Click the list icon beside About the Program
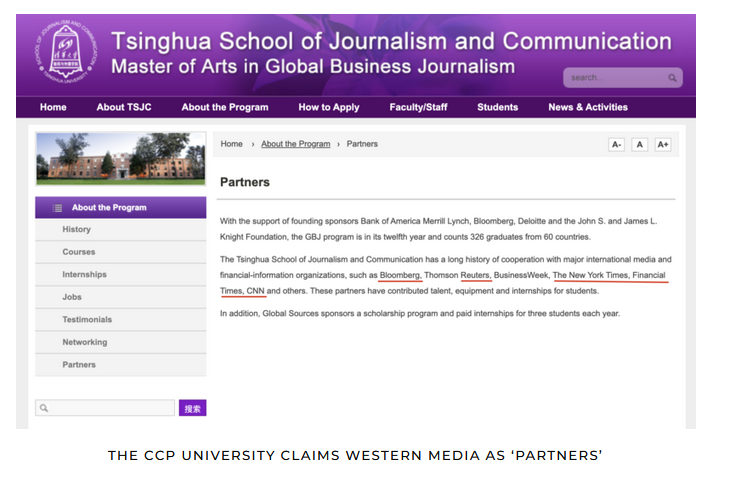This screenshot has width=753, height=481. tap(58, 208)
